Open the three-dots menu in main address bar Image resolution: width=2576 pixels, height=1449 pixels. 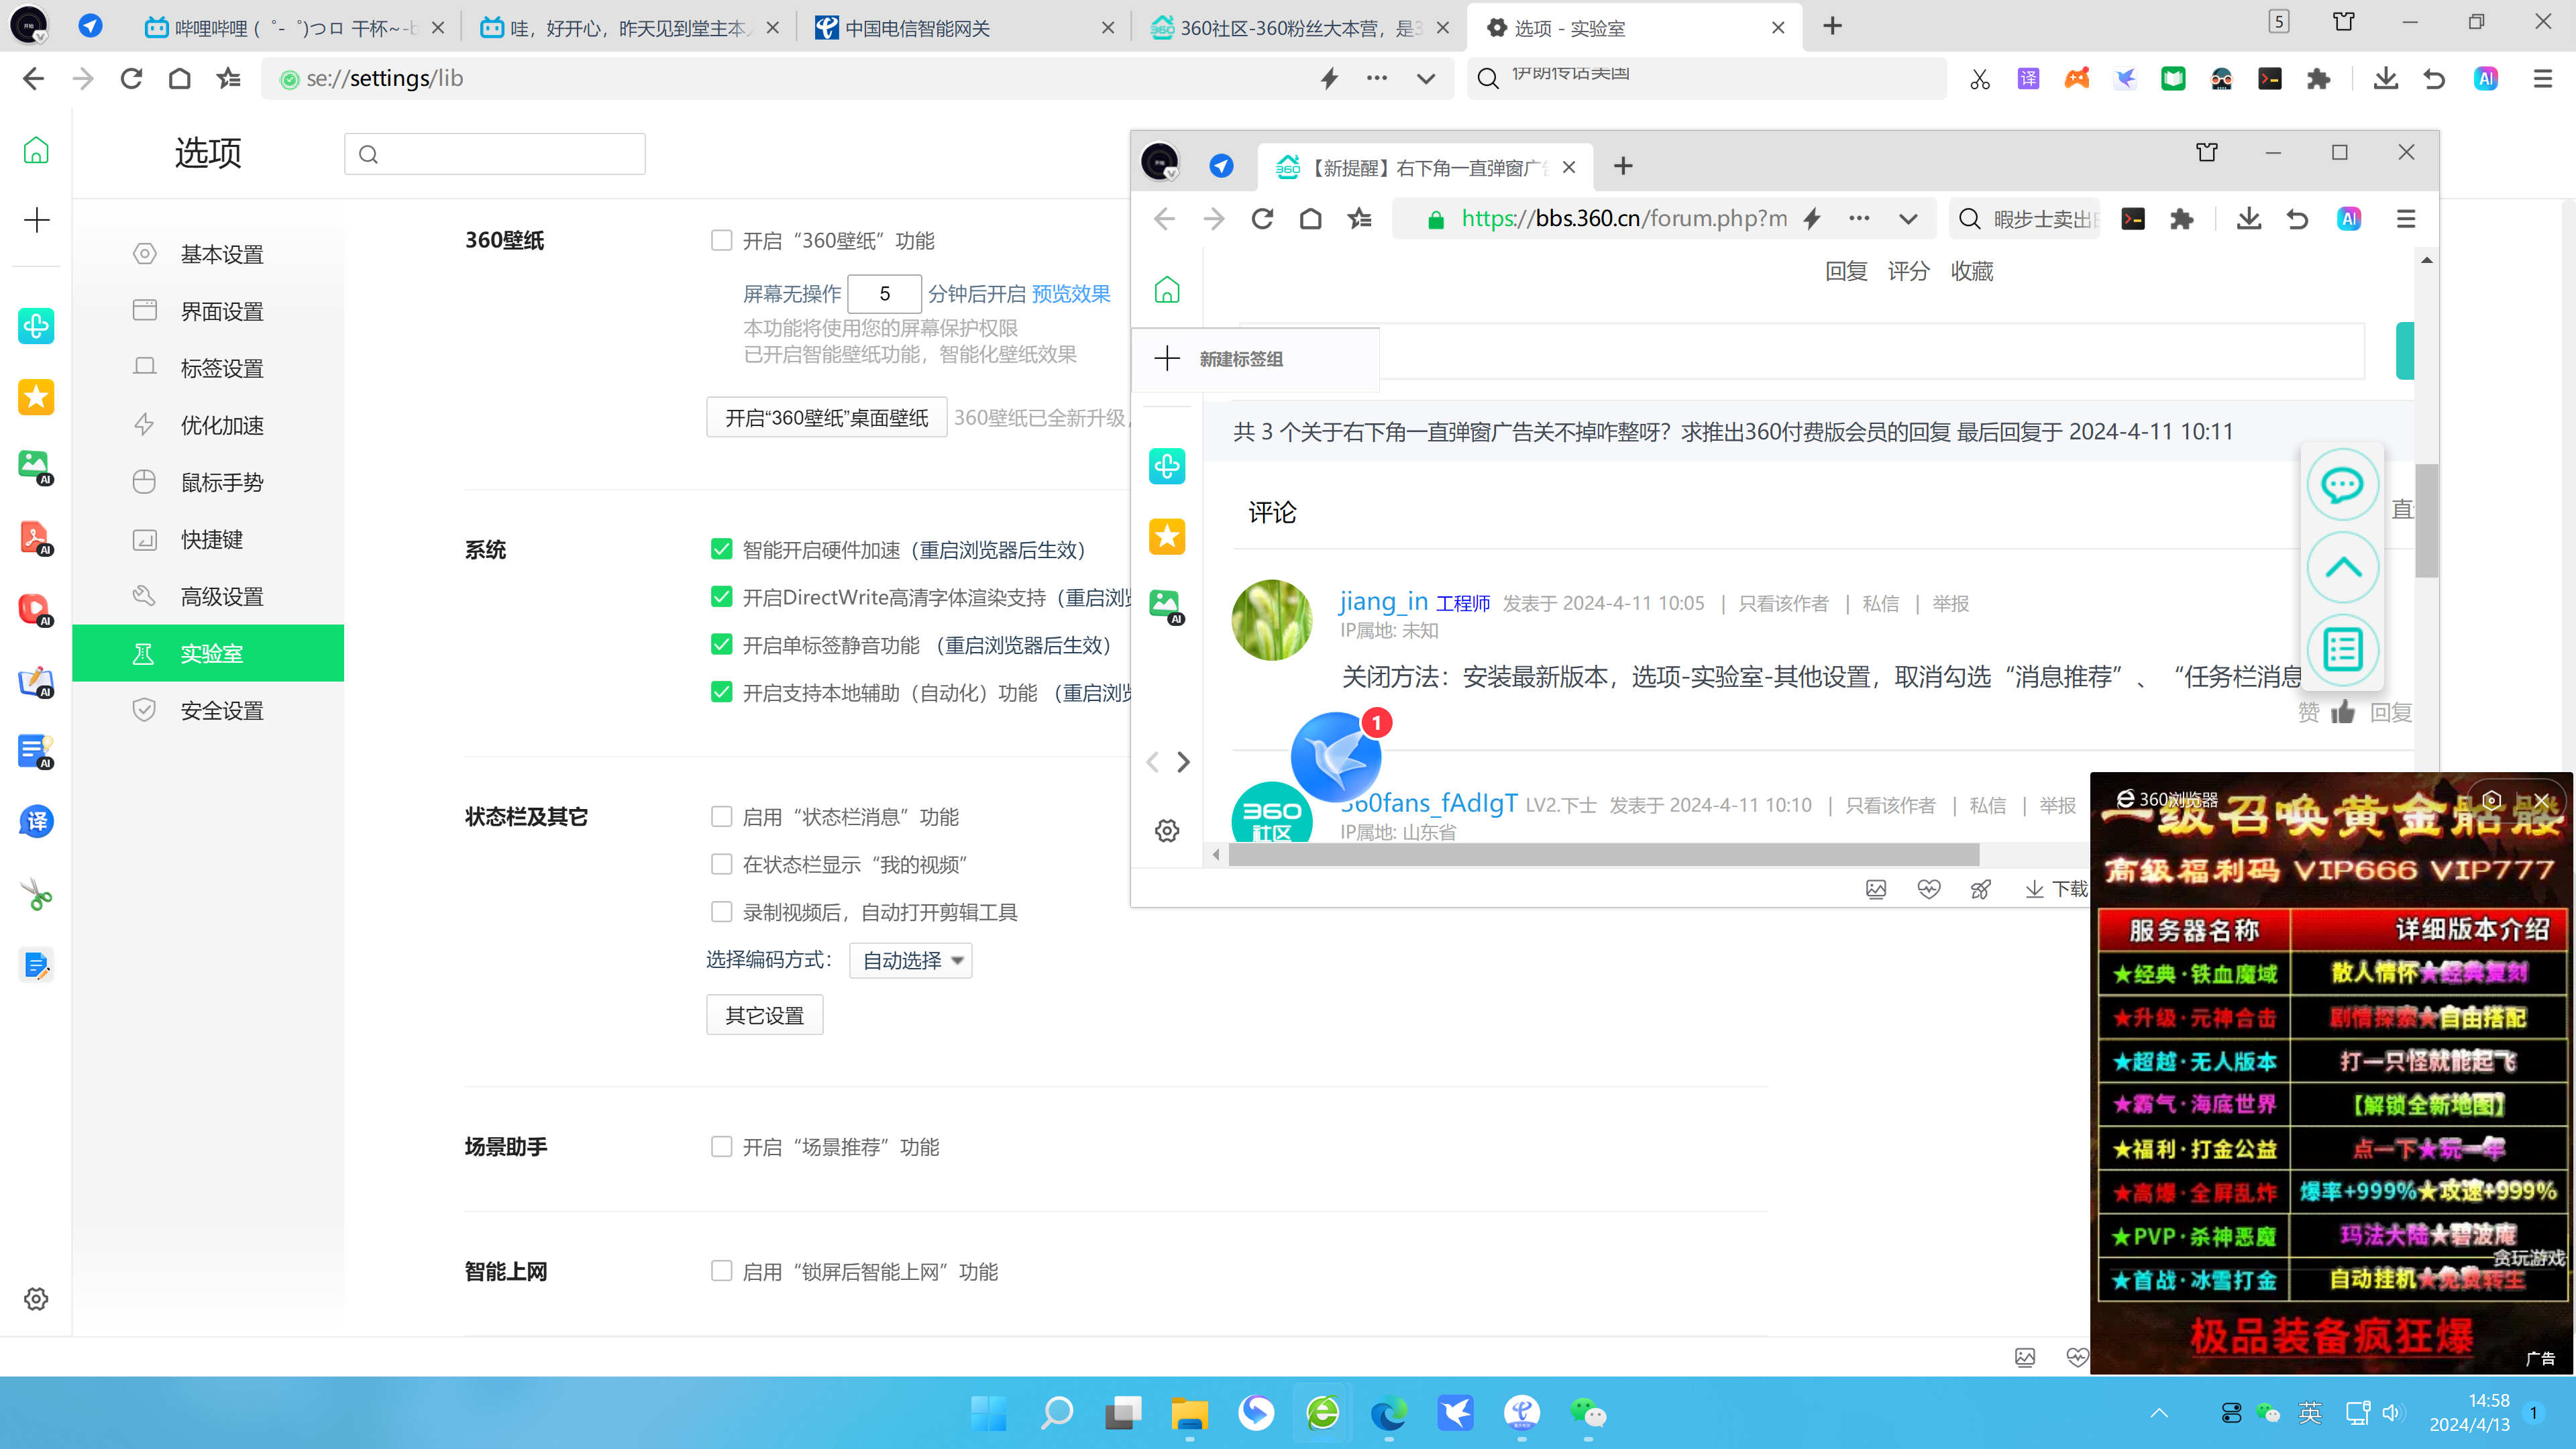coord(1377,78)
